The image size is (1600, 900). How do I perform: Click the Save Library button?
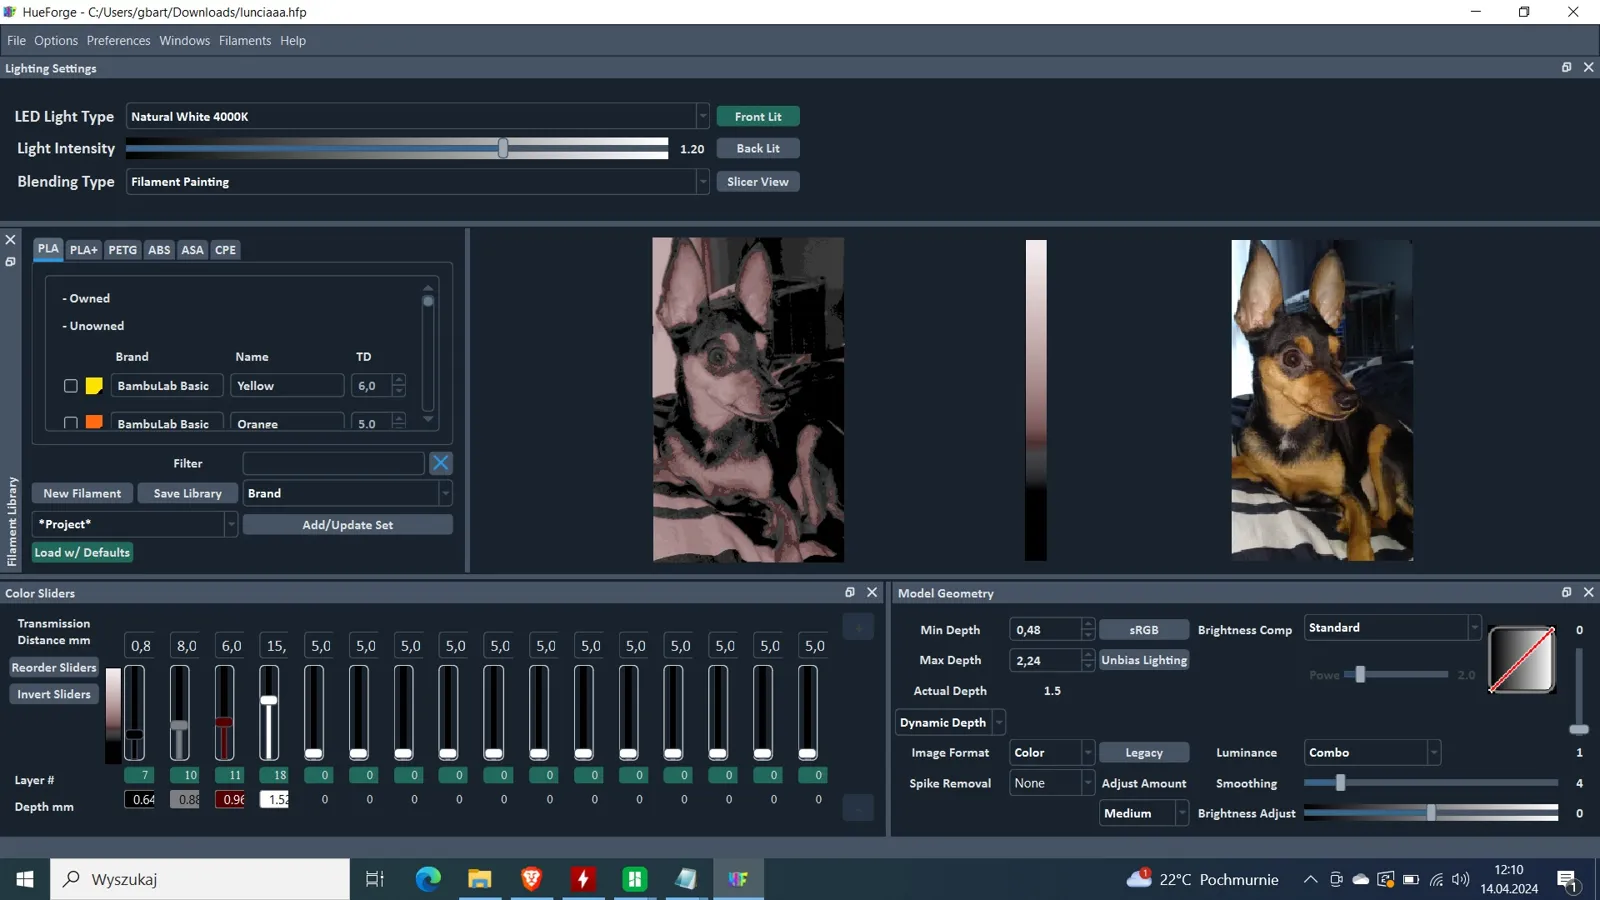click(187, 493)
